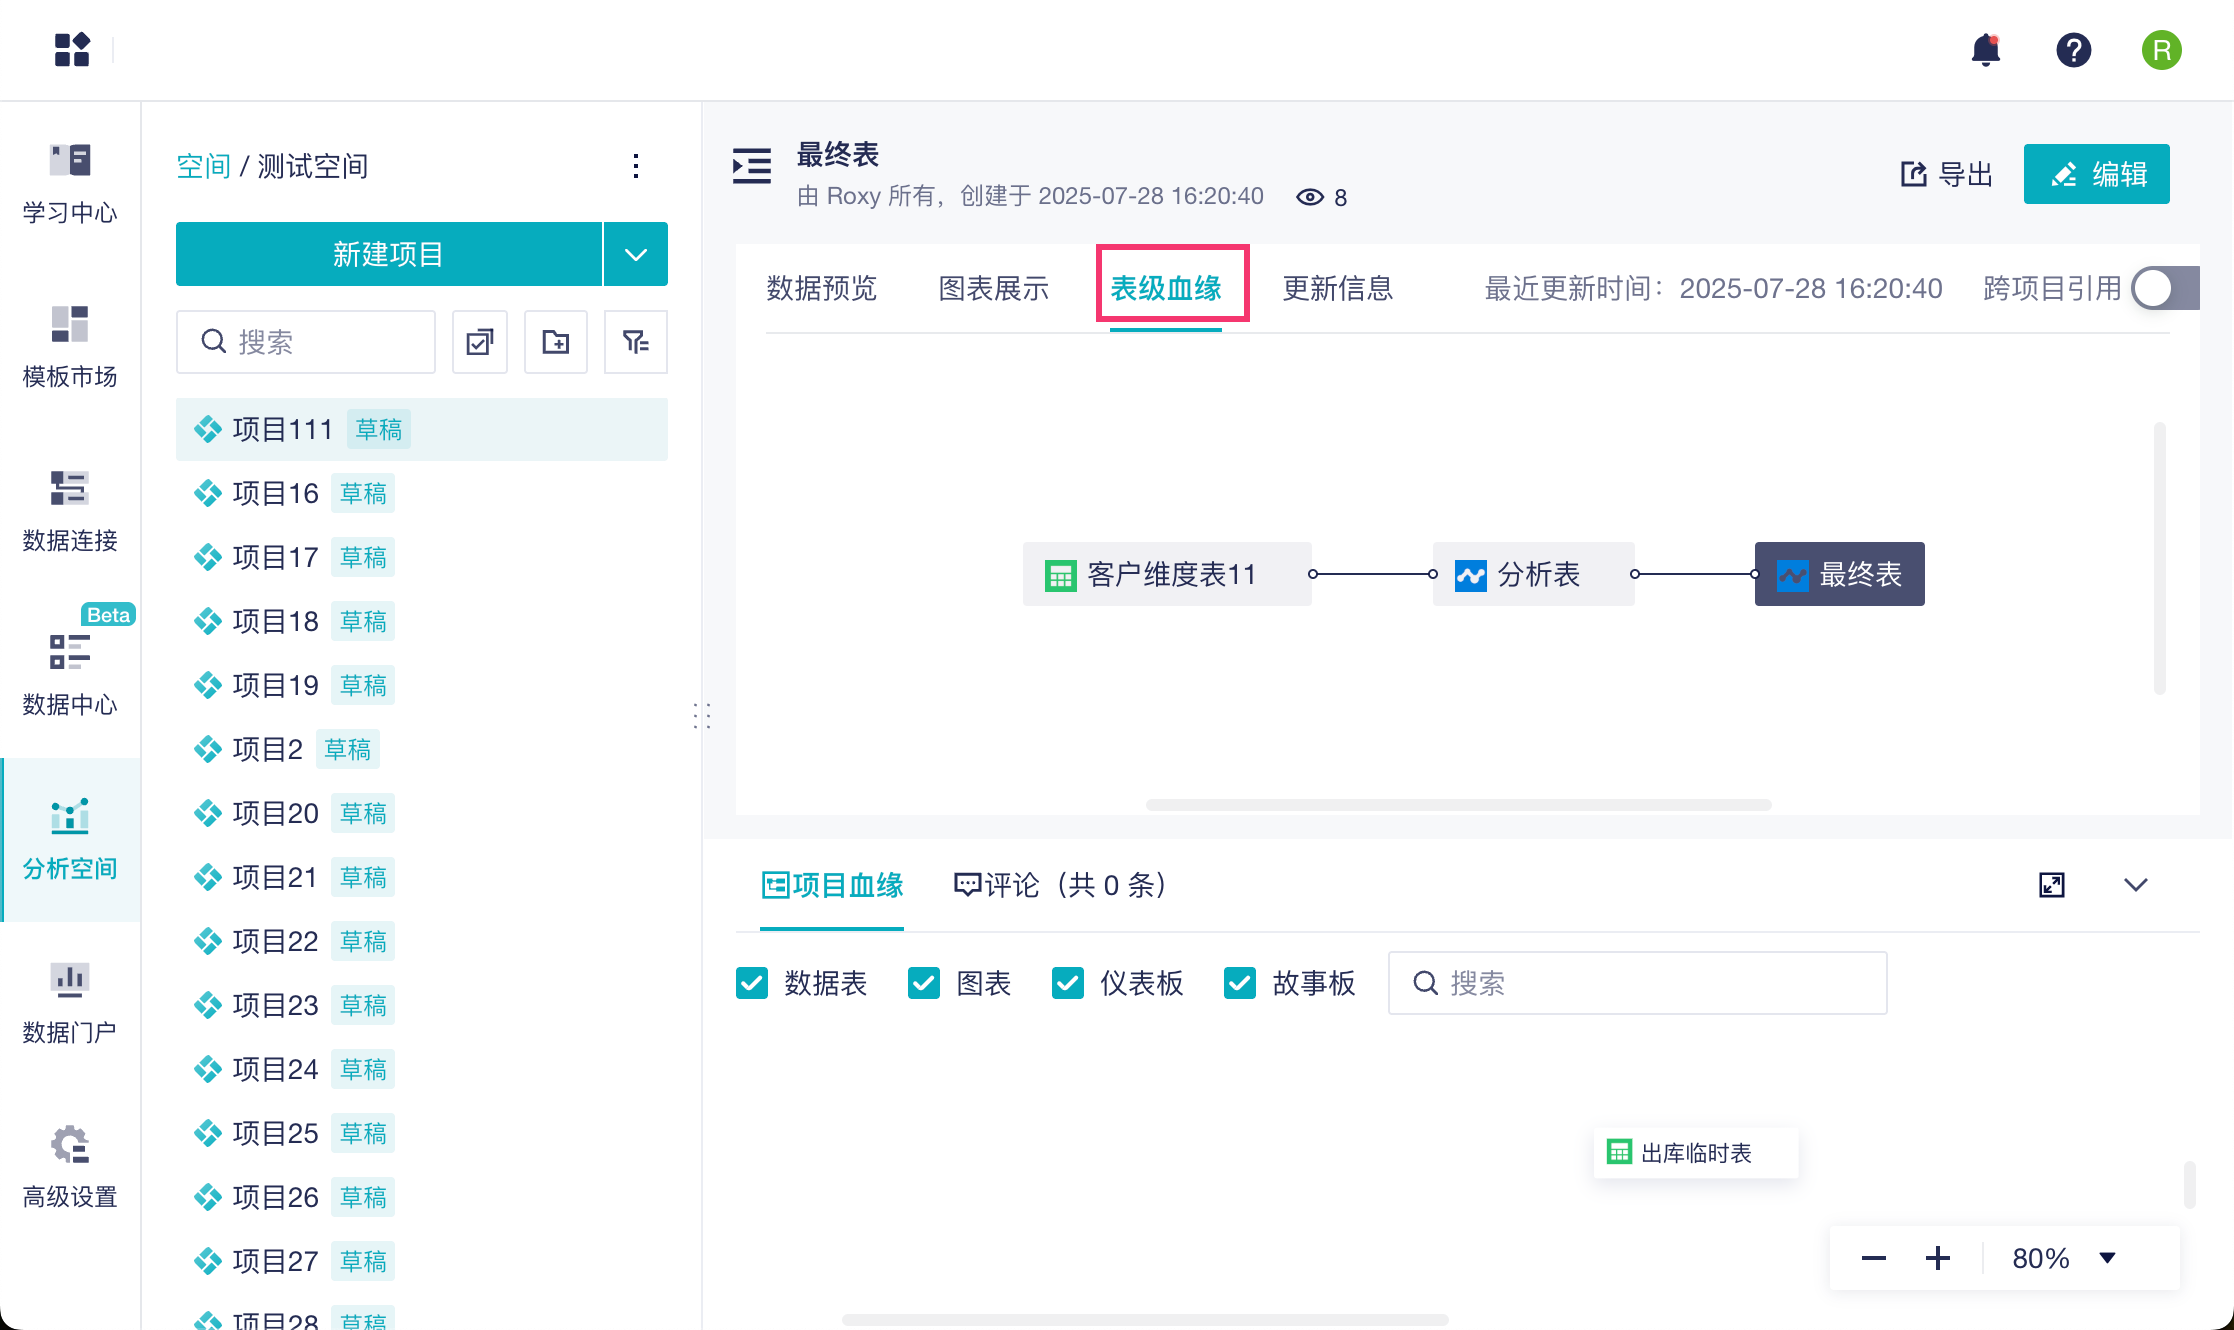Collapse the bottom 项目血缘 panel chevron
The height and width of the screenshot is (1330, 2234).
[2135, 885]
